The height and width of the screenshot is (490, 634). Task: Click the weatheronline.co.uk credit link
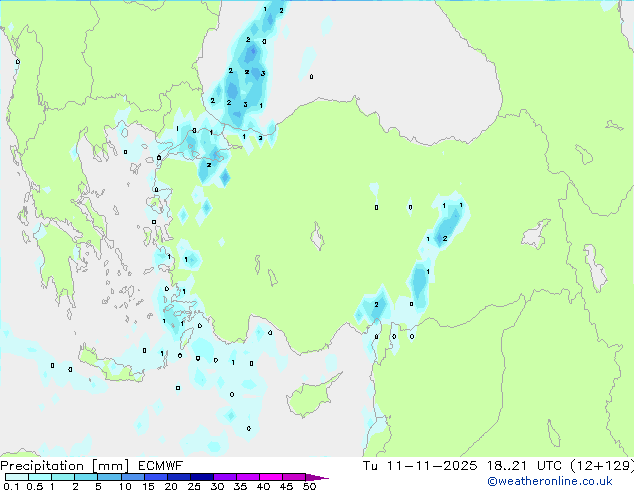point(549,481)
